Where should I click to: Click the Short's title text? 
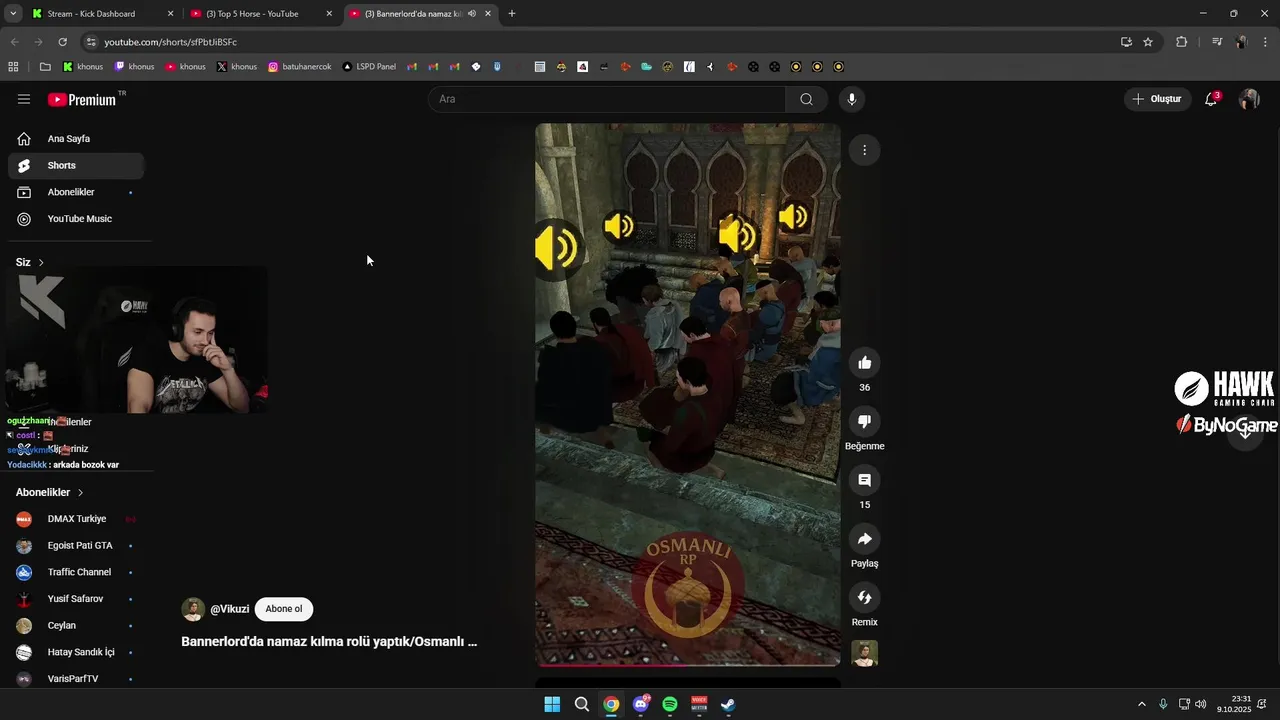pyautogui.click(x=329, y=642)
